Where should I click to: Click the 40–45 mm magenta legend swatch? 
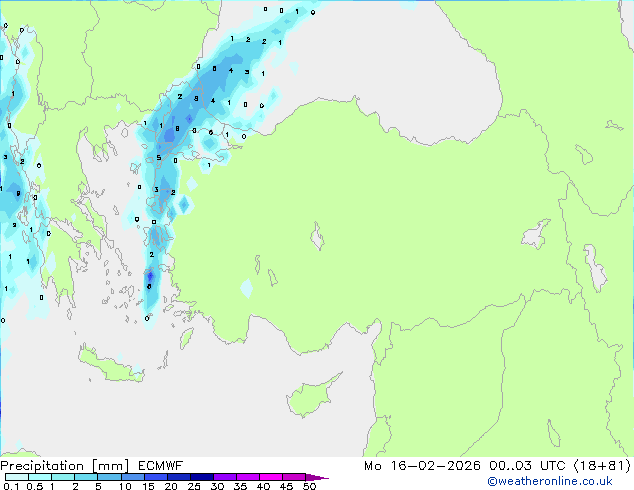click(x=271, y=477)
